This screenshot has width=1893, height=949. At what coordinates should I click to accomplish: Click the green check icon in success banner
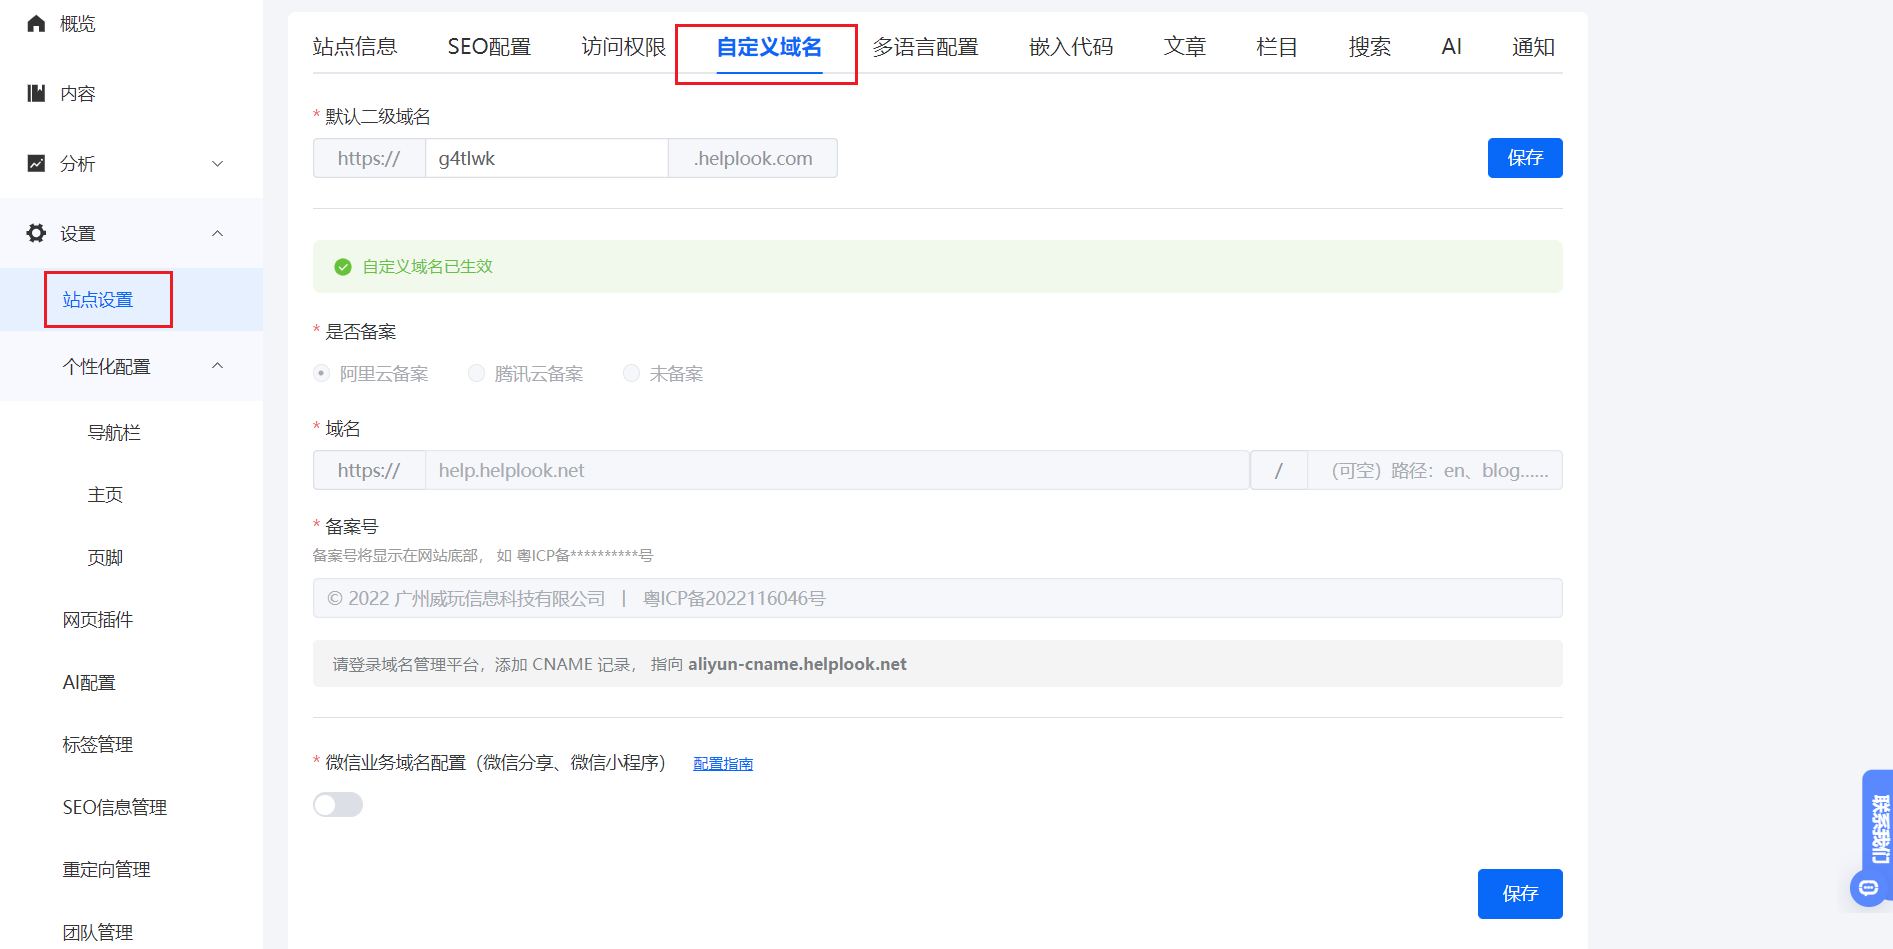click(x=343, y=267)
